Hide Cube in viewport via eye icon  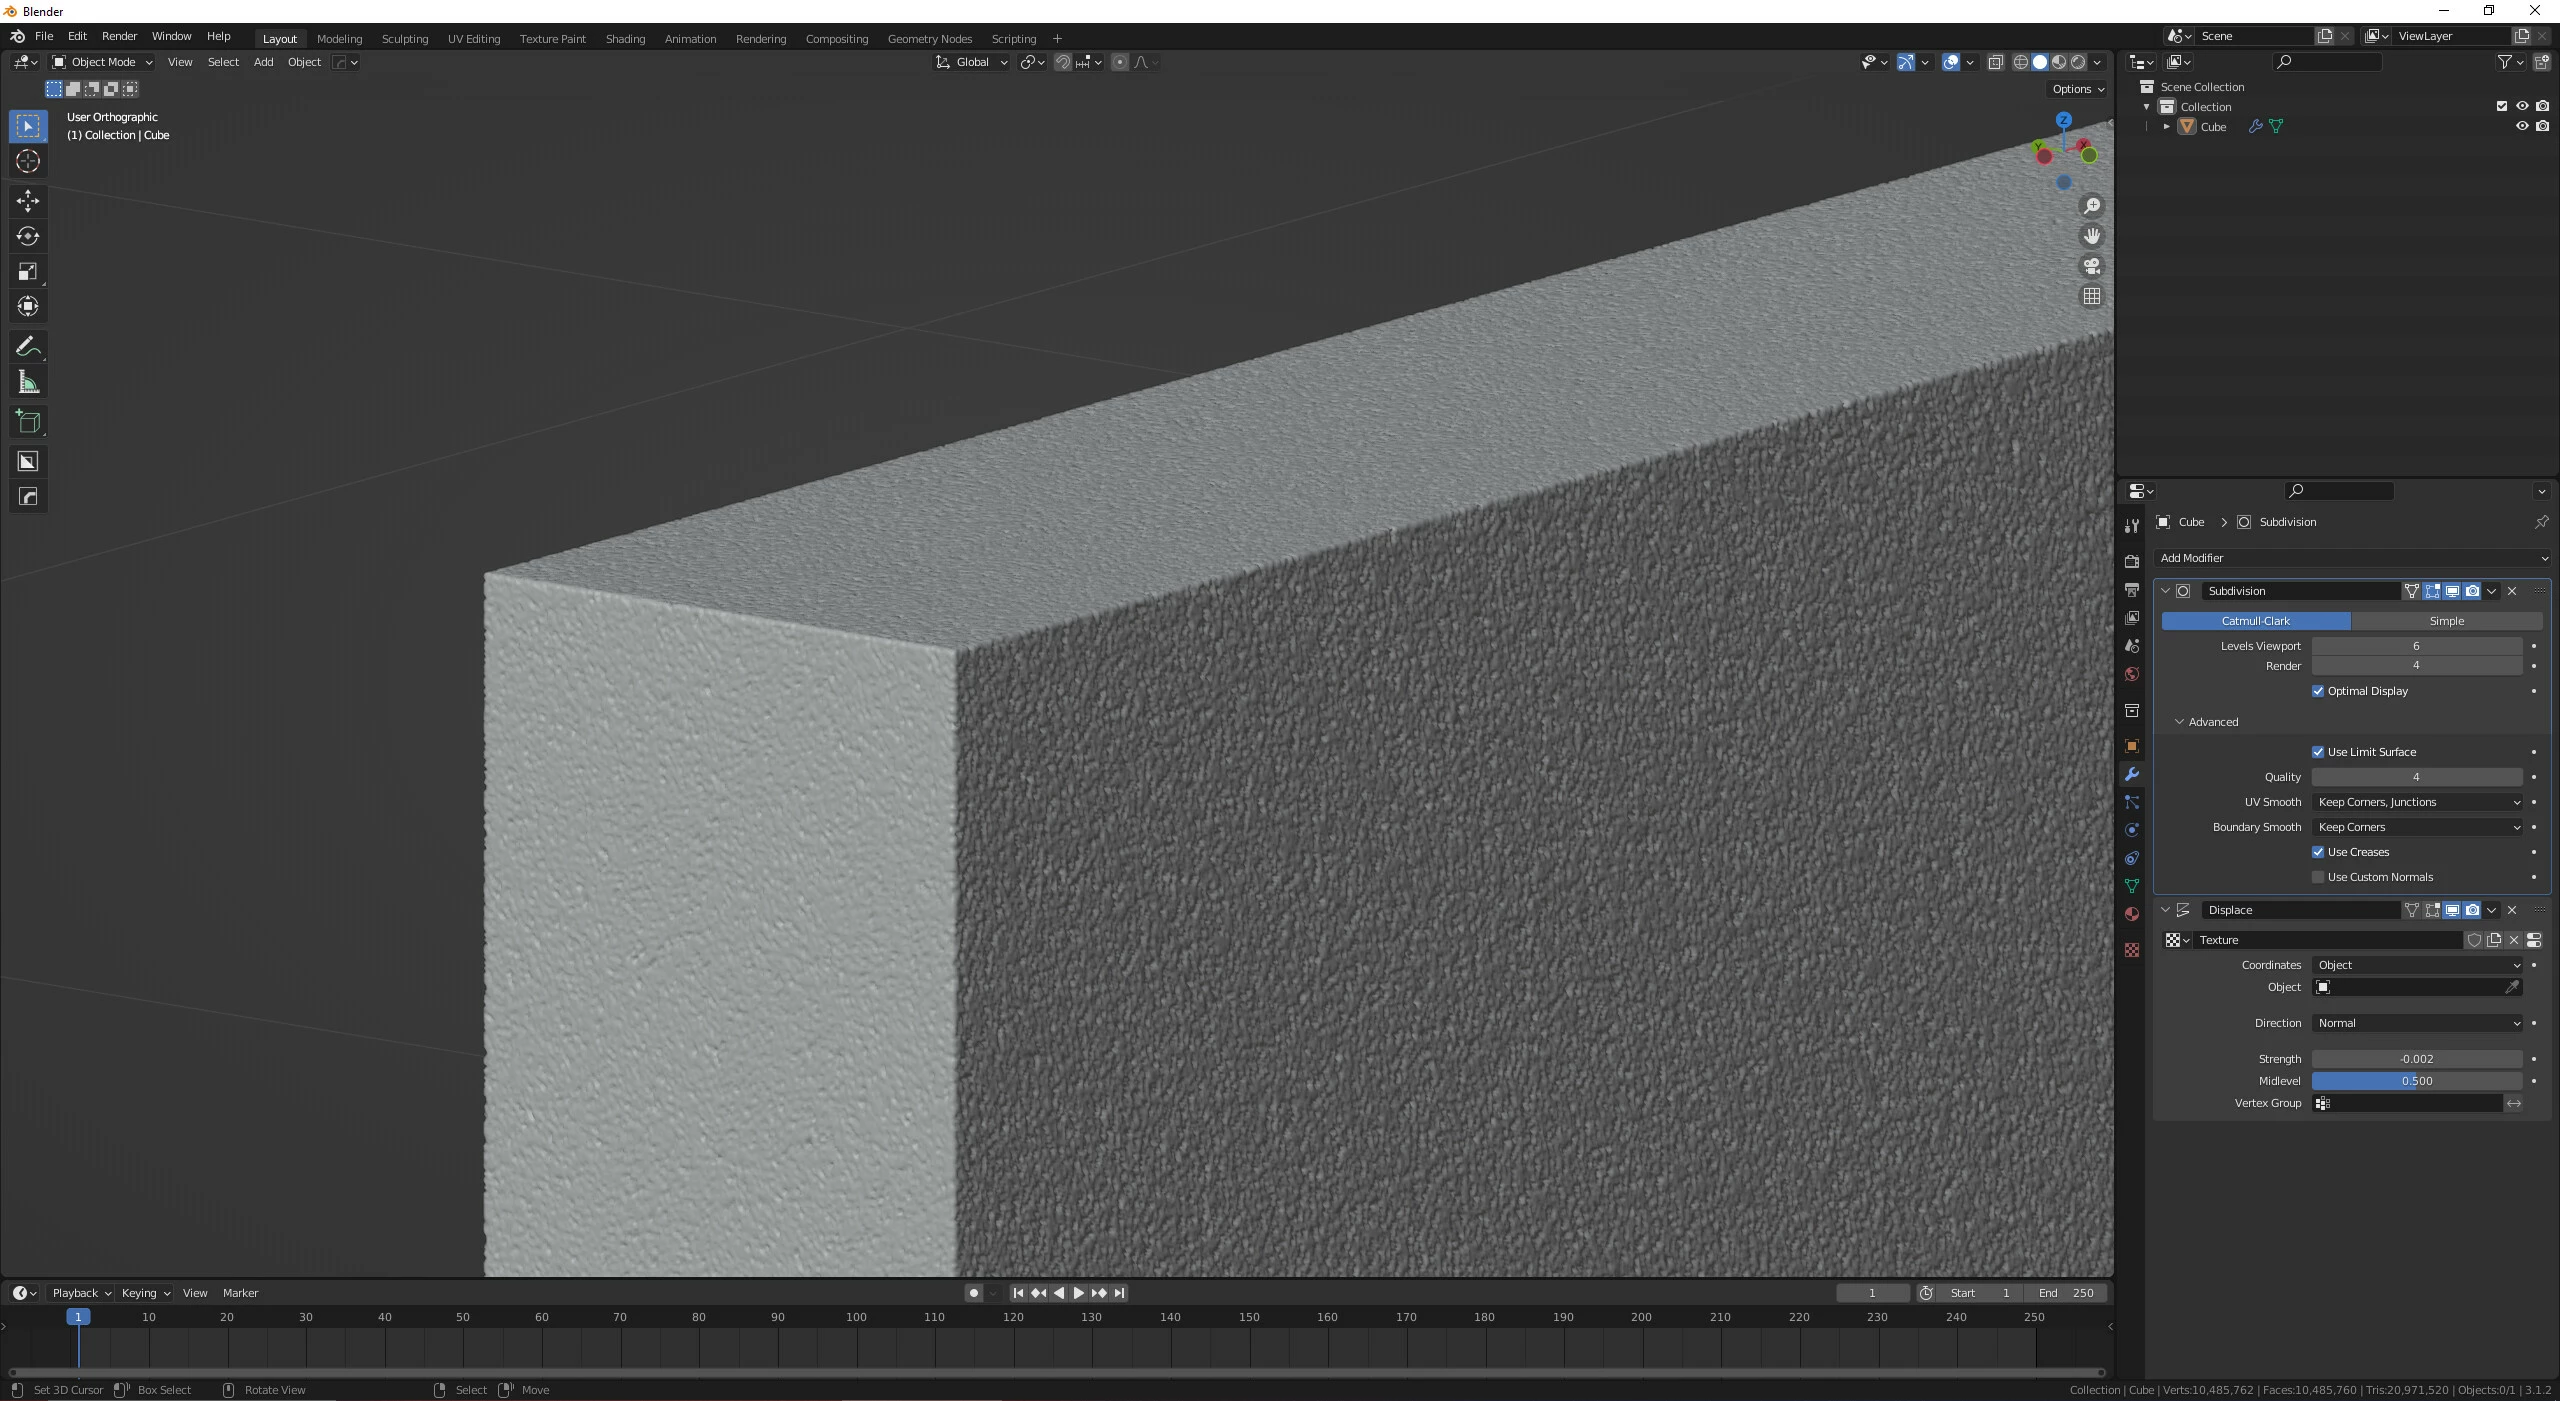coord(2521,127)
